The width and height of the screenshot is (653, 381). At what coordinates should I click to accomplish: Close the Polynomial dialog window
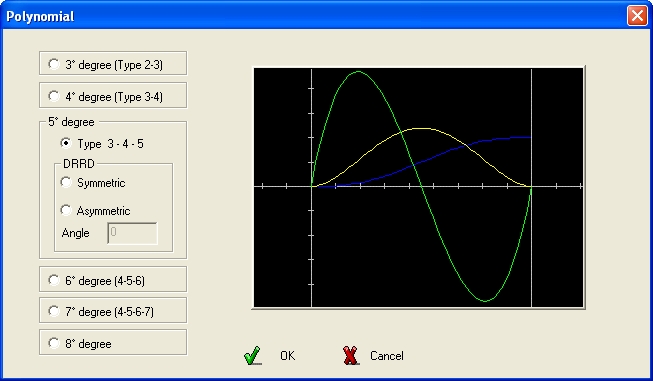coord(637,16)
